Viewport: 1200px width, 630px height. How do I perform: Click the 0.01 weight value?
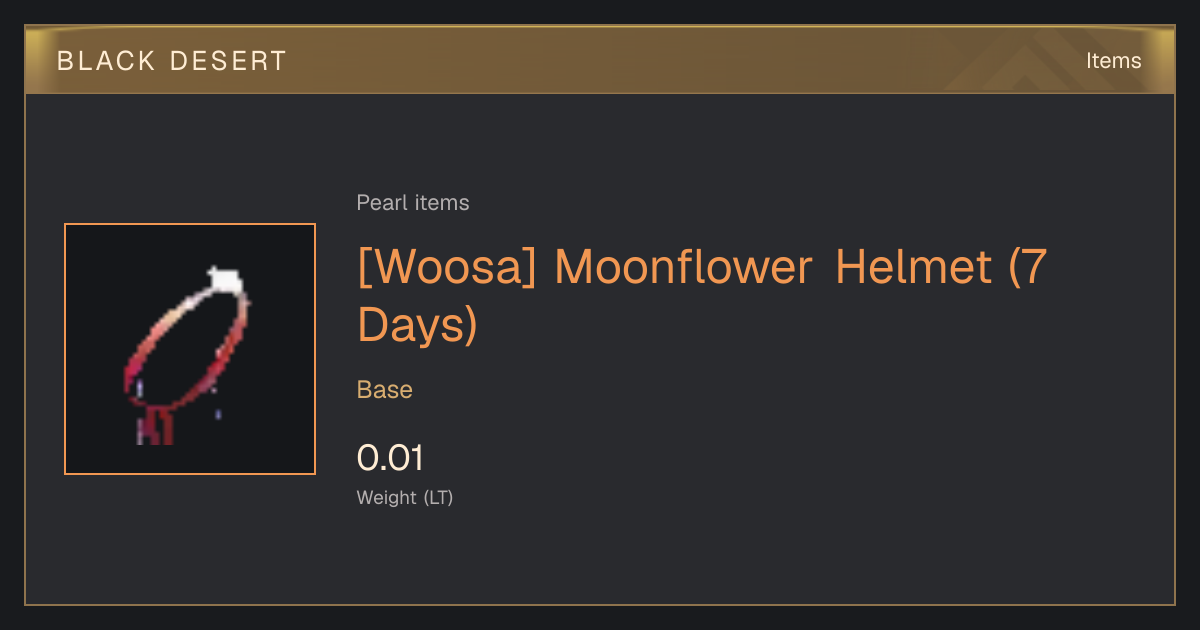[x=390, y=458]
